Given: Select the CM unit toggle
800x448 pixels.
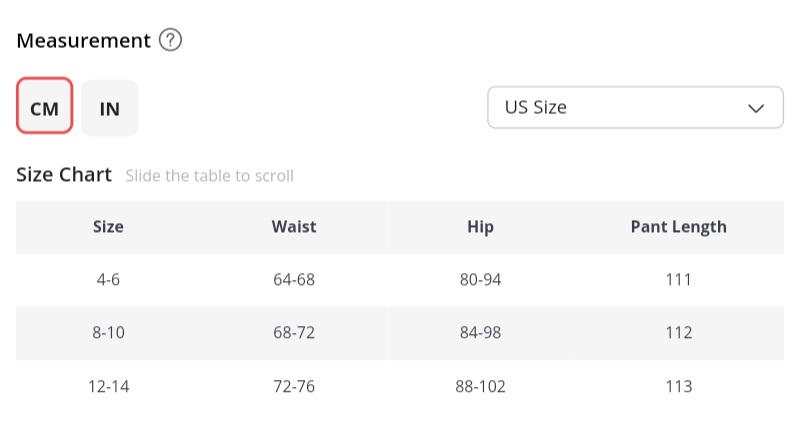Looking at the screenshot, I should tap(45, 108).
